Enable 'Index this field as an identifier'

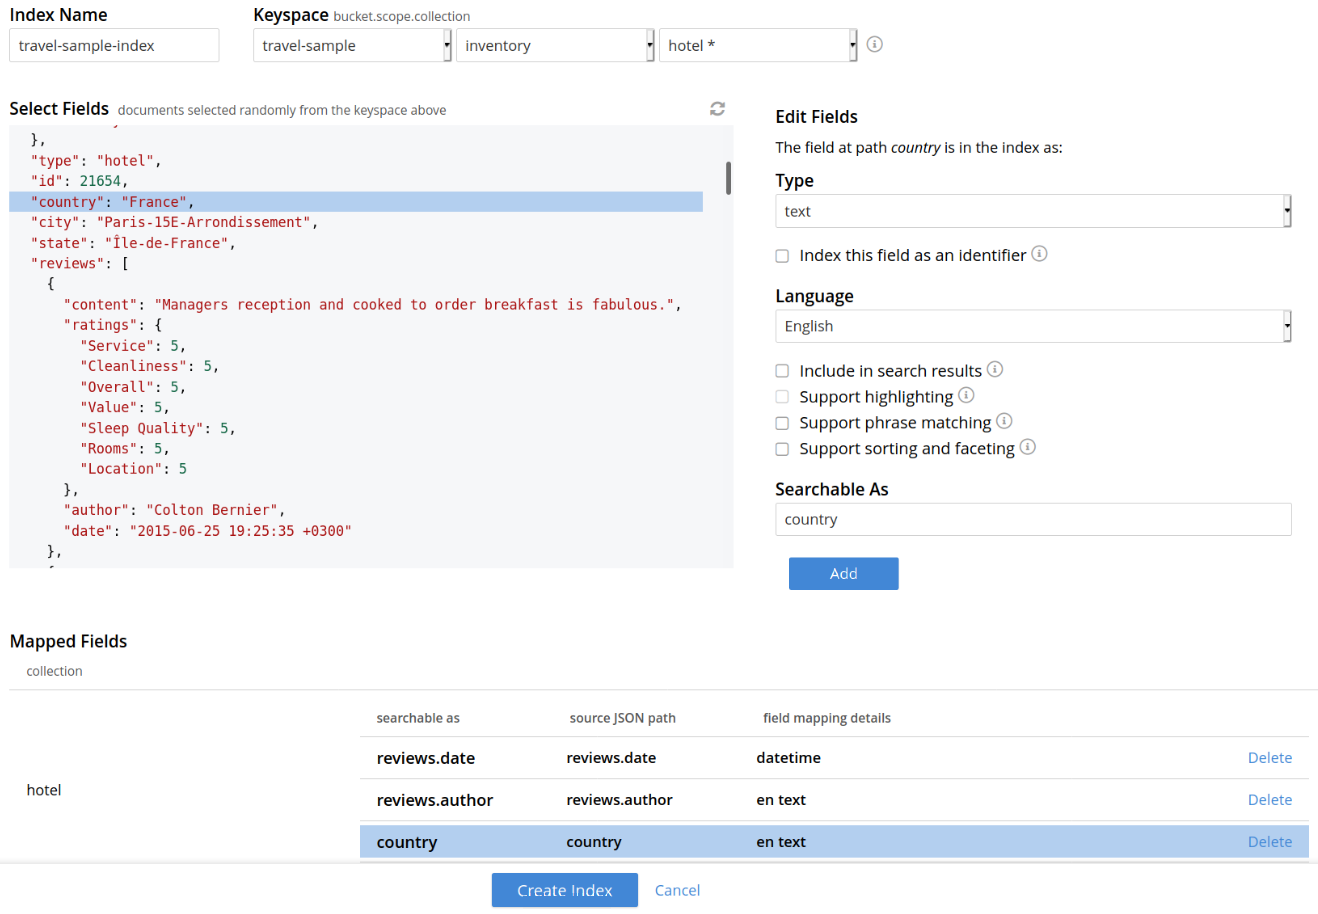pyautogui.click(x=782, y=255)
